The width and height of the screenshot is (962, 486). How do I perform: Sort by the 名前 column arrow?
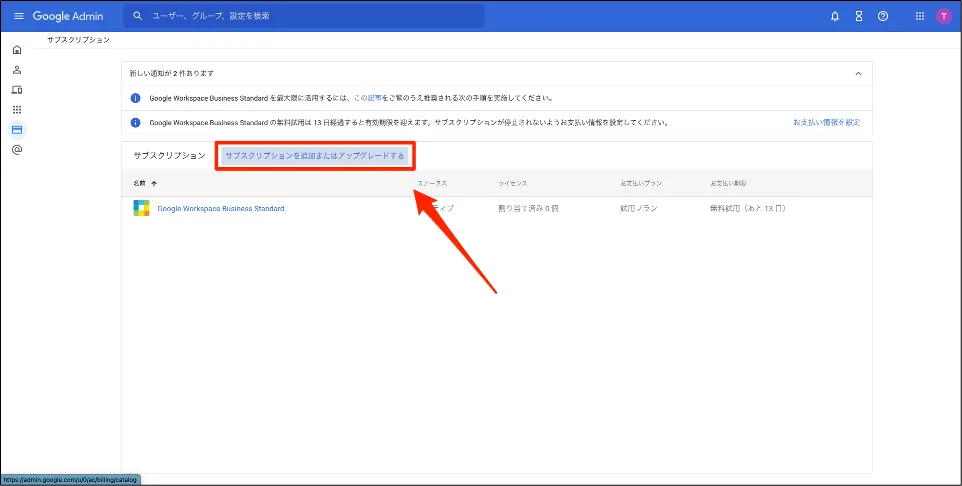pyautogui.click(x=153, y=184)
